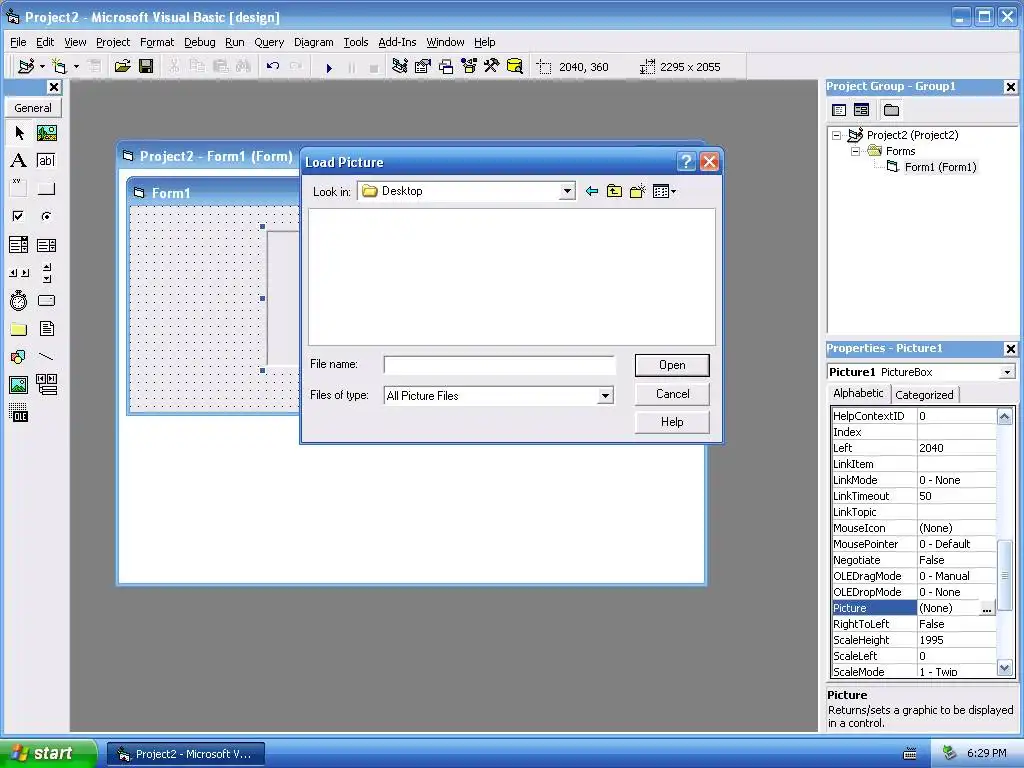Image resolution: width=1024 pixels, height=768 pixels.
Task: Go back in Load Picture dialog
Action: (x=592, y=191)
